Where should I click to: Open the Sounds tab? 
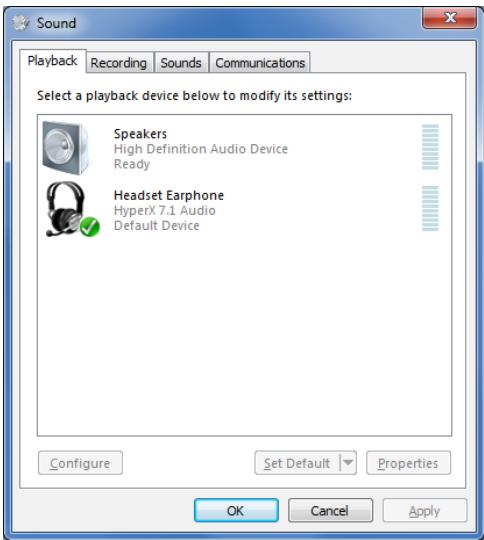[181, 63]
